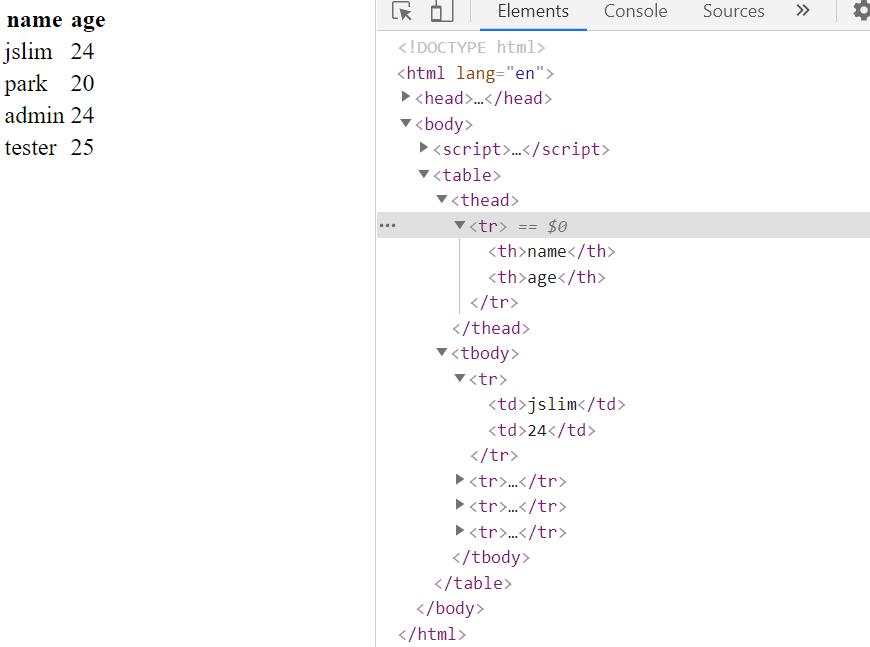Collapse the thead element node
Screen dimensions: 870x647
(442, 199)
